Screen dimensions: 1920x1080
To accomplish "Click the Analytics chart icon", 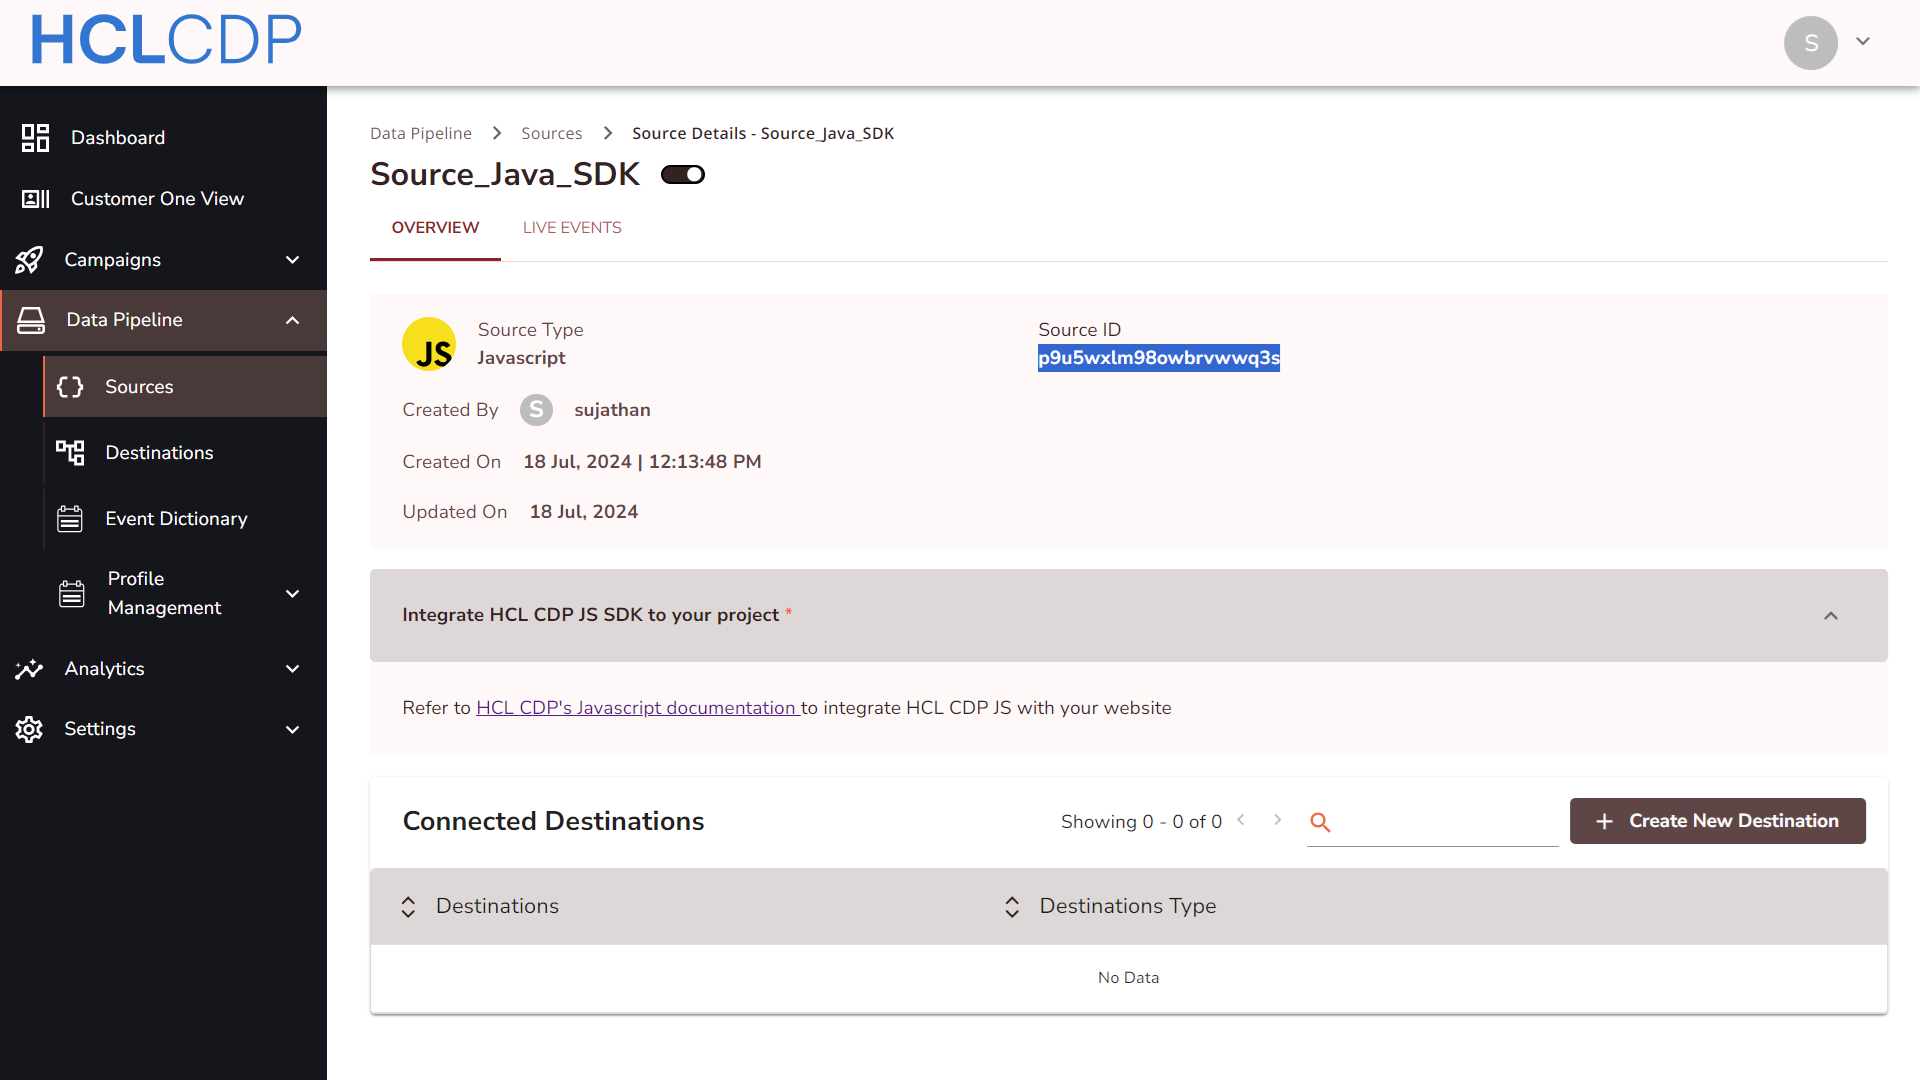I will [29, 669].
